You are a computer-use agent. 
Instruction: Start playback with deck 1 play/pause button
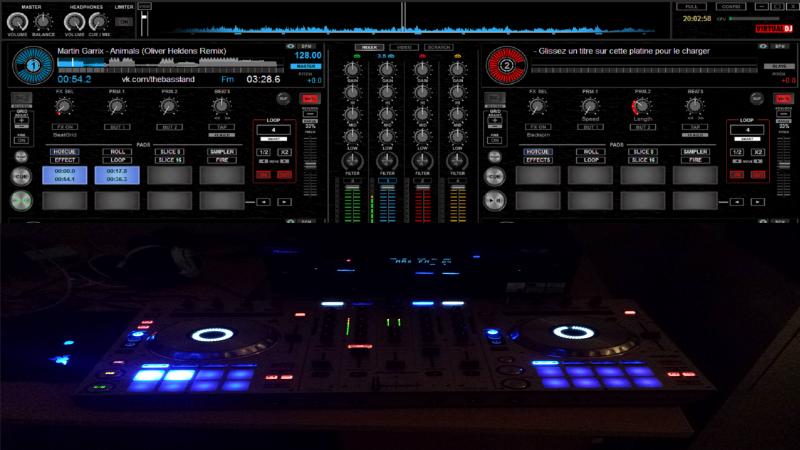click(21, 201)
